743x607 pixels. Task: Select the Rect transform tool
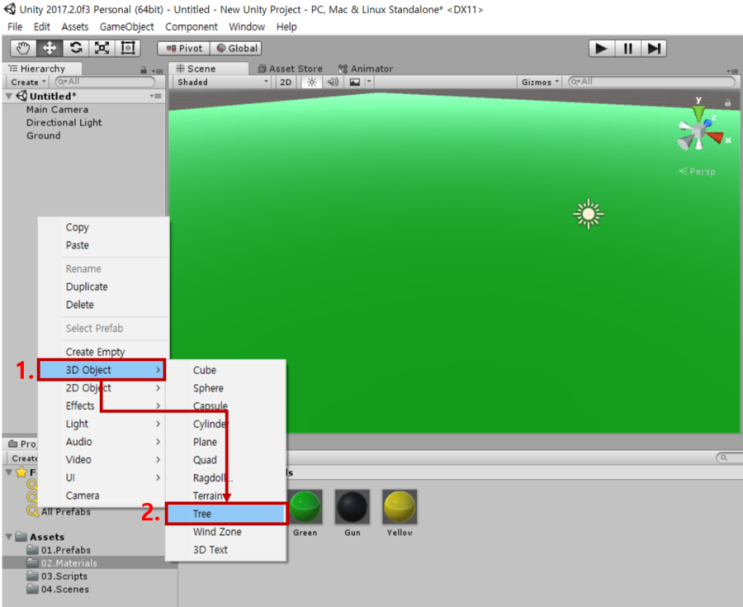(x=127, y=48)
